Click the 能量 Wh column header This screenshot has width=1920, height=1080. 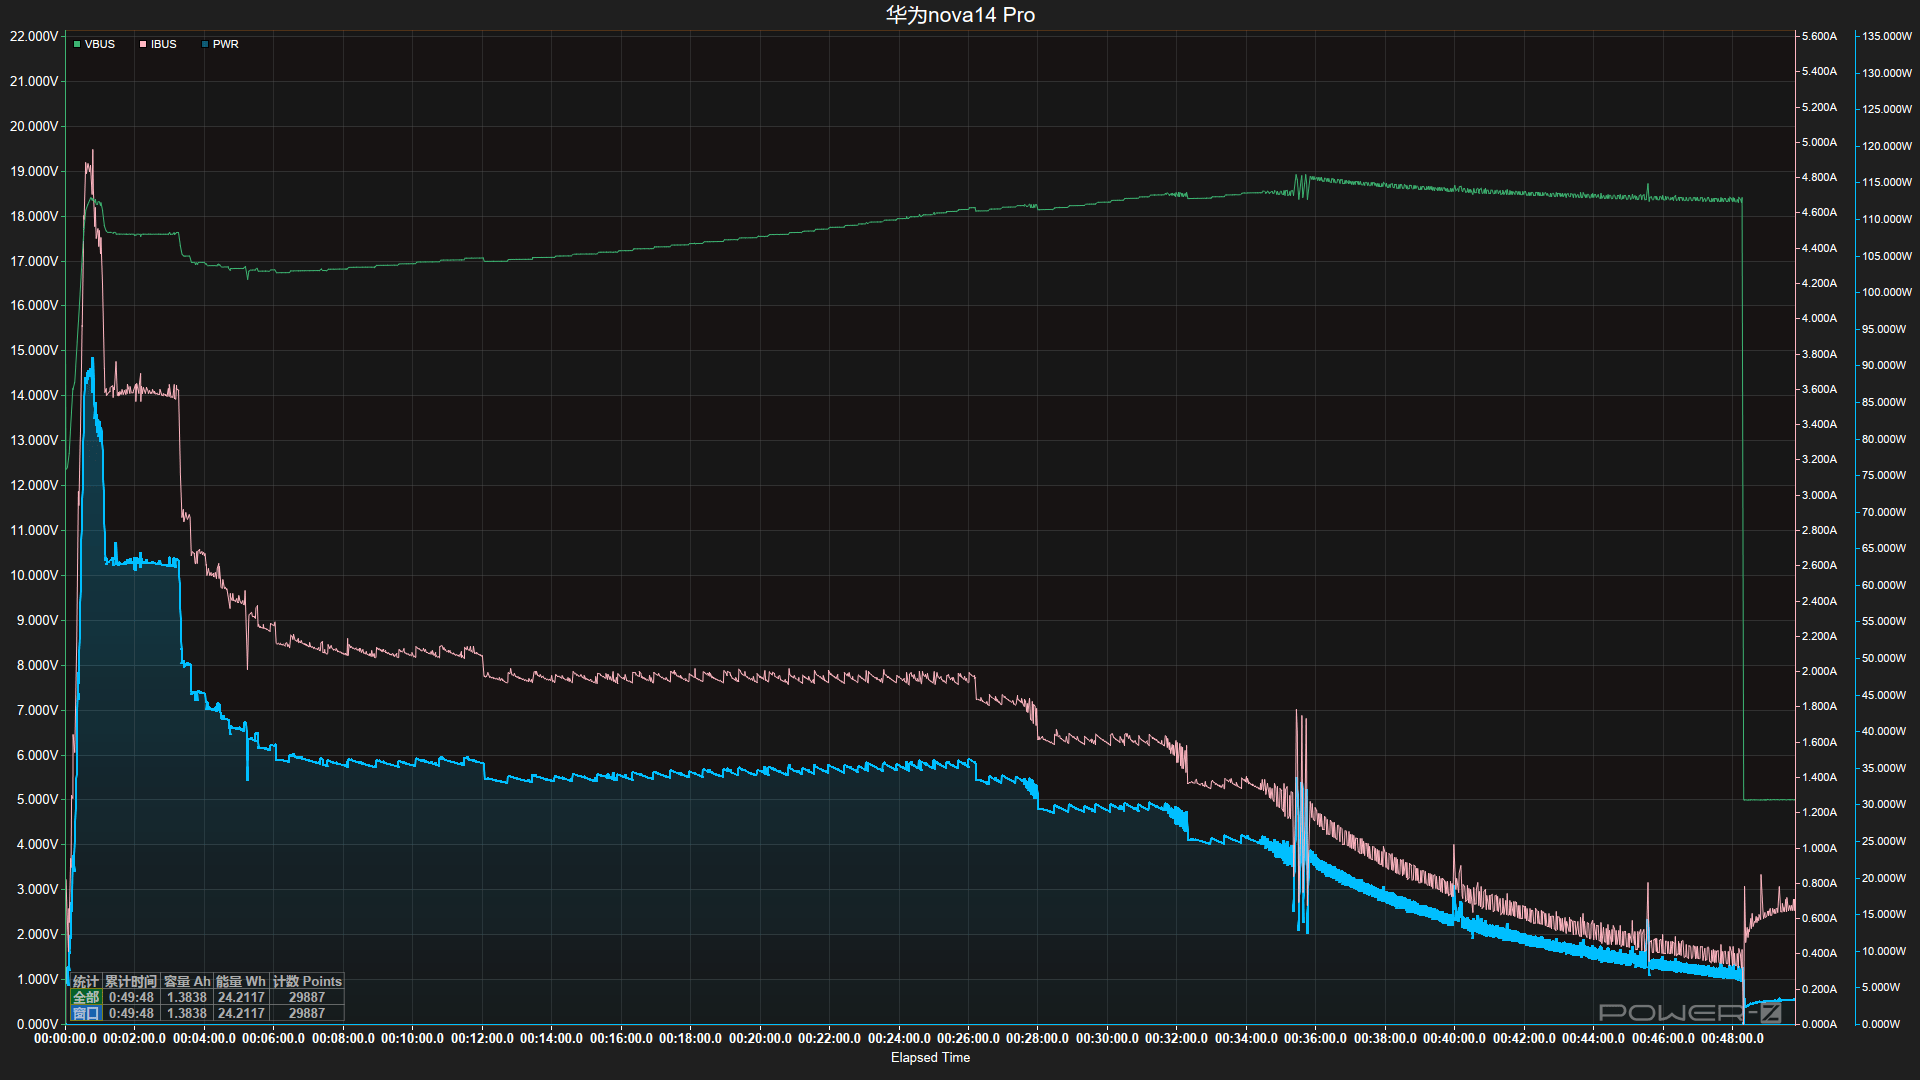tap(241, 981)
